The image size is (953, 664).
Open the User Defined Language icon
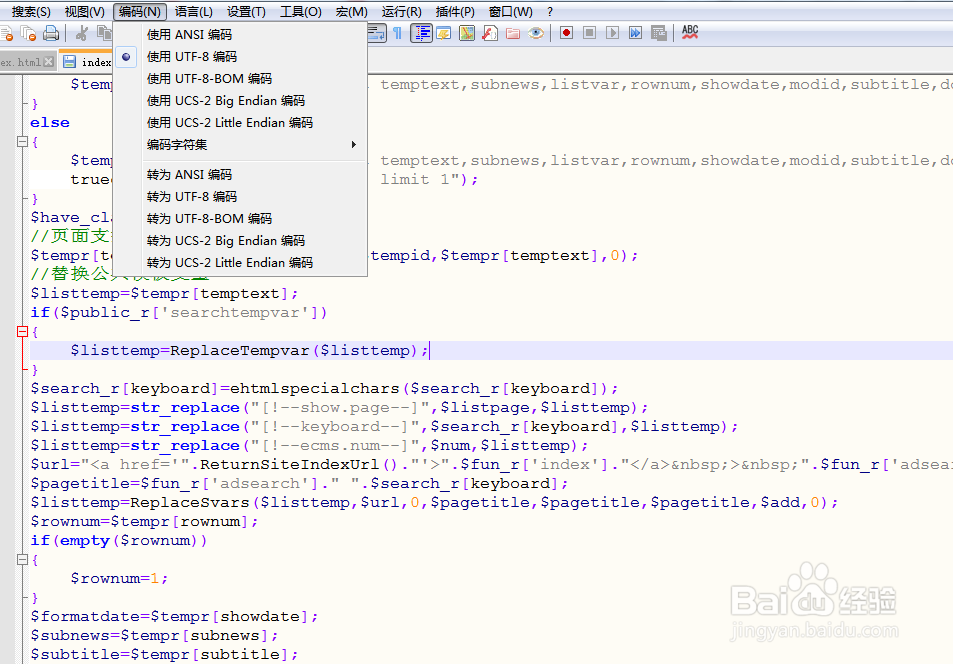[444, 33]
